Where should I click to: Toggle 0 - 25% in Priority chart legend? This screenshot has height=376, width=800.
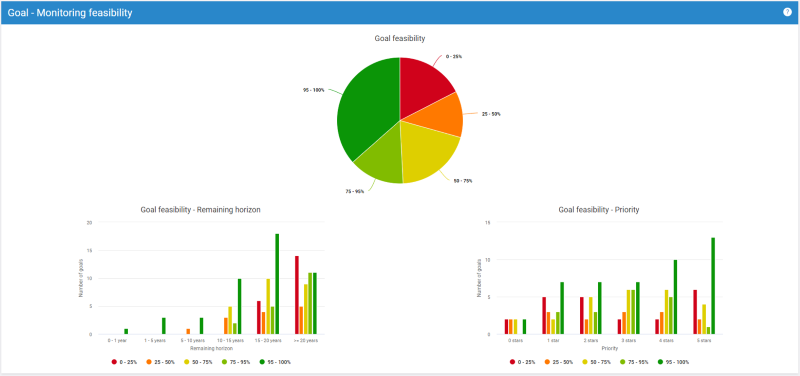coord(522,362)
